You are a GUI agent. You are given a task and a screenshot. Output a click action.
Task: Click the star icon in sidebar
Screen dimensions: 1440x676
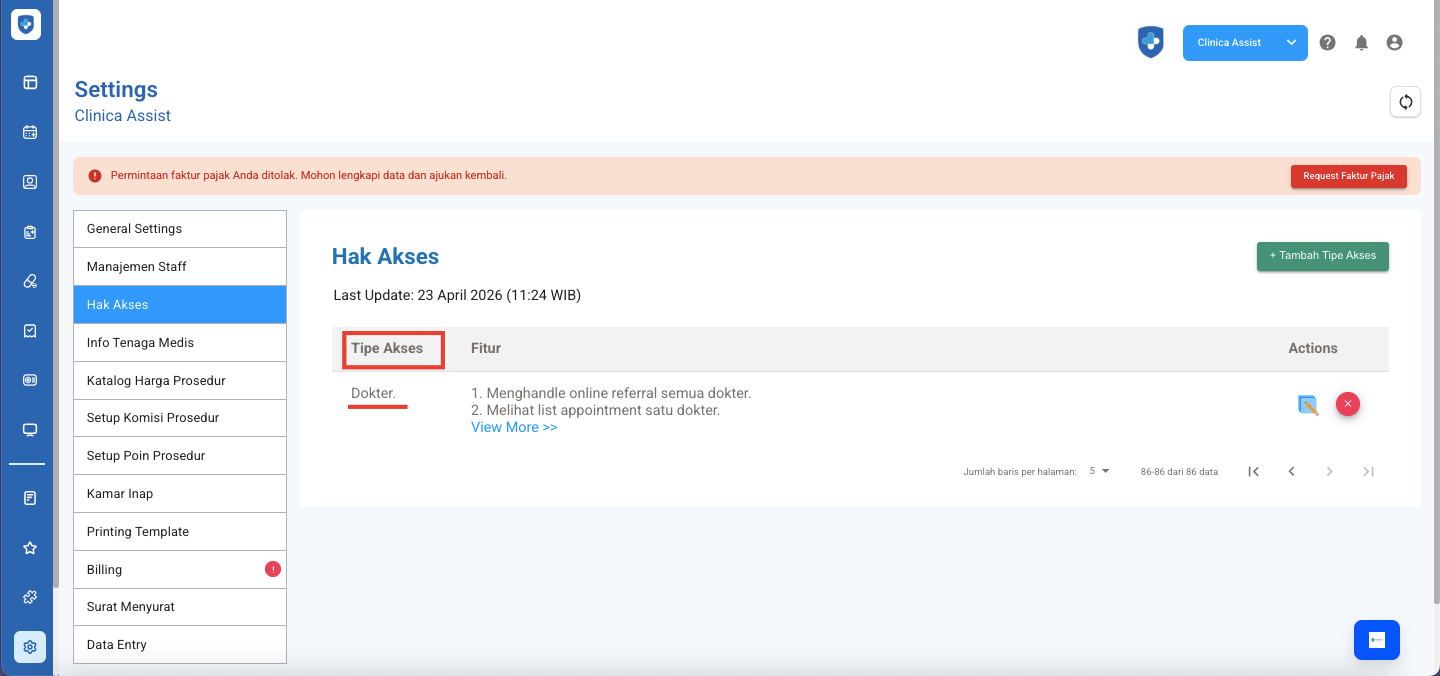30,548
